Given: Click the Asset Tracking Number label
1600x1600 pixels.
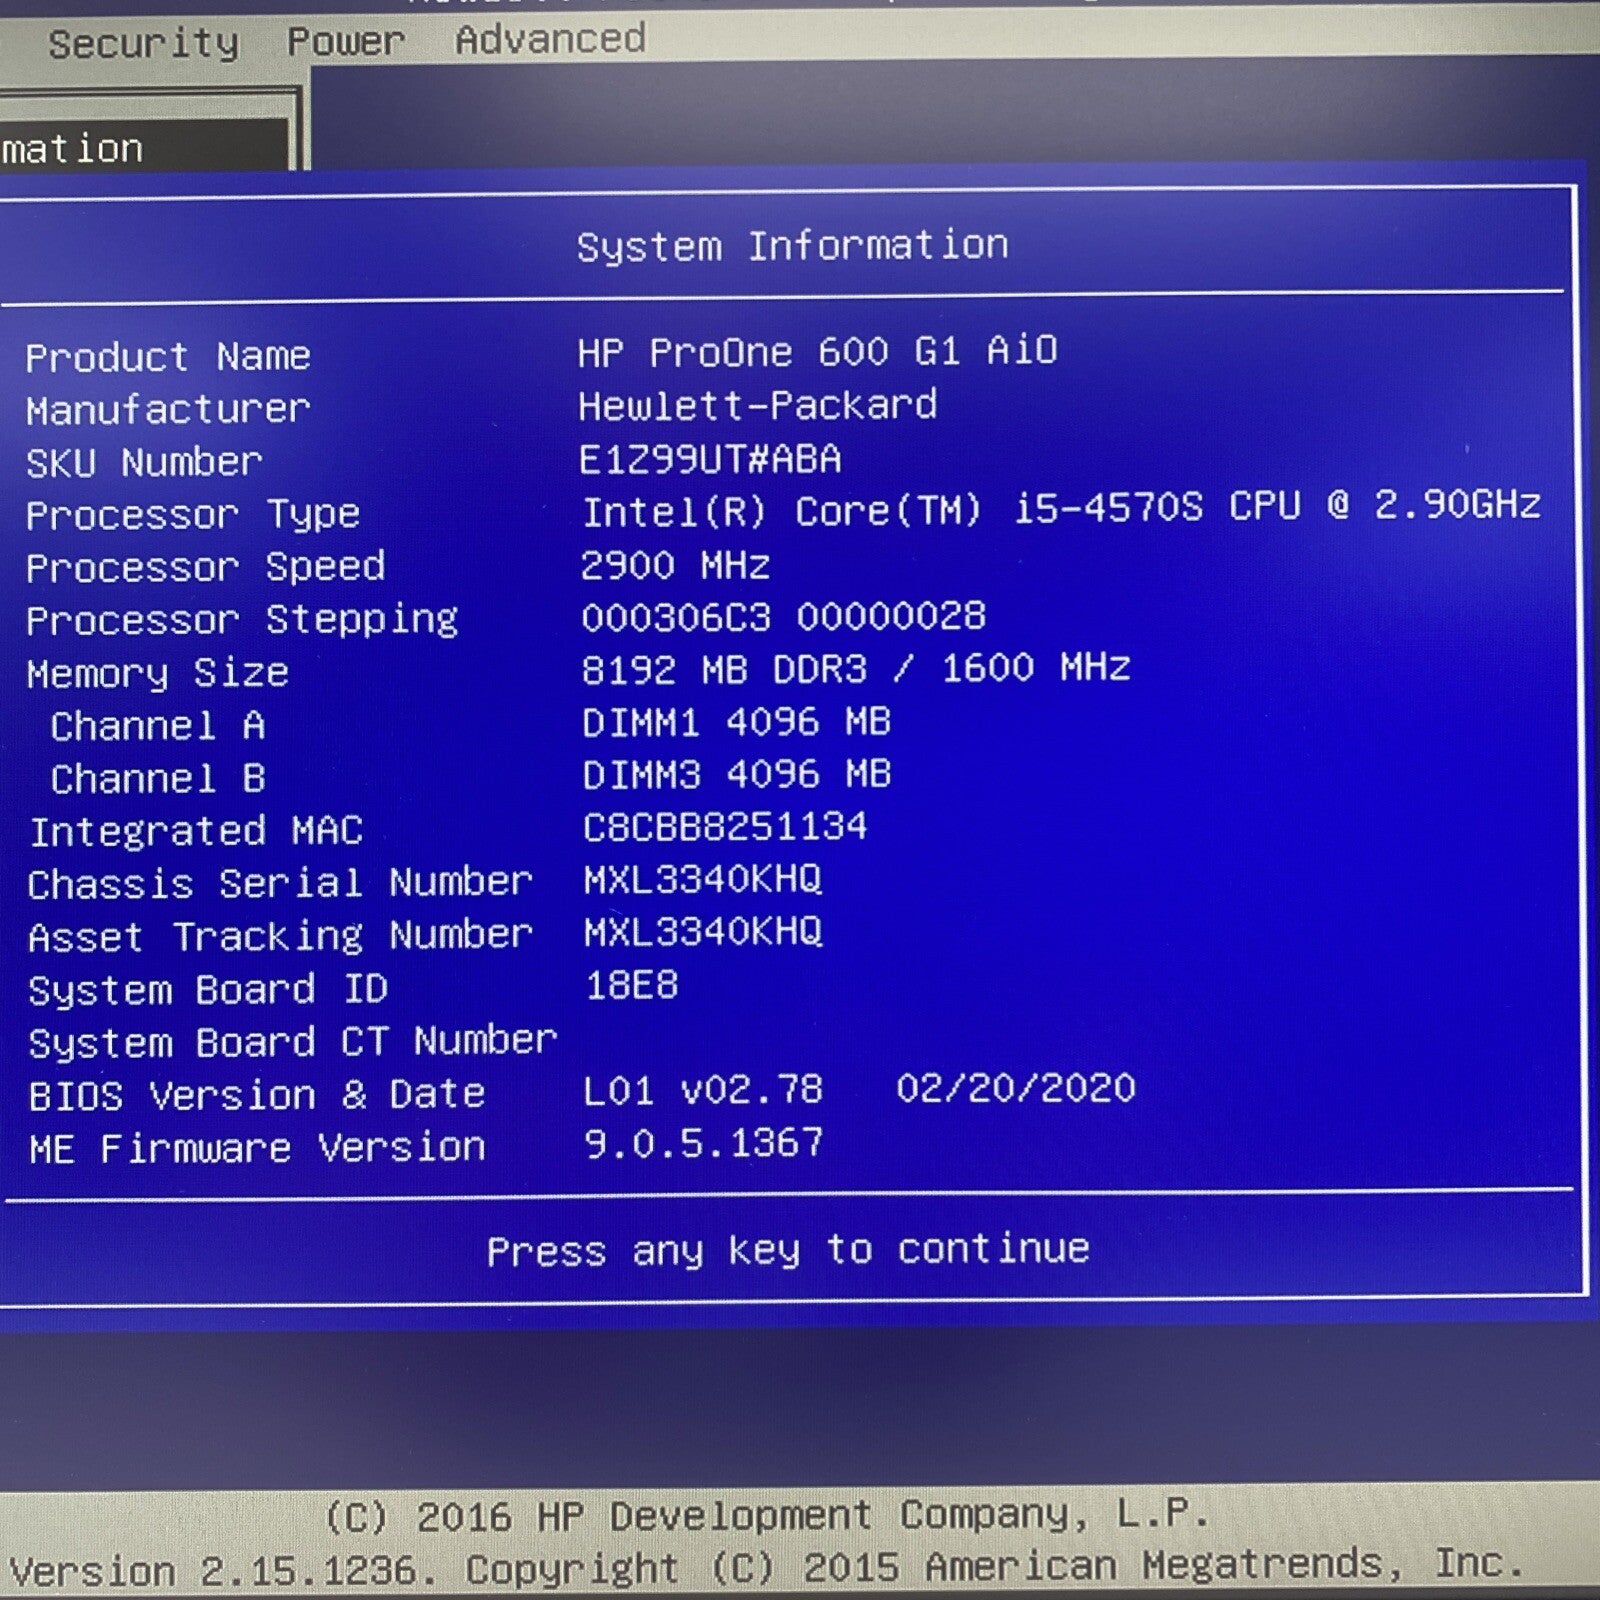Looking at the screenshot, I should 280,937.
